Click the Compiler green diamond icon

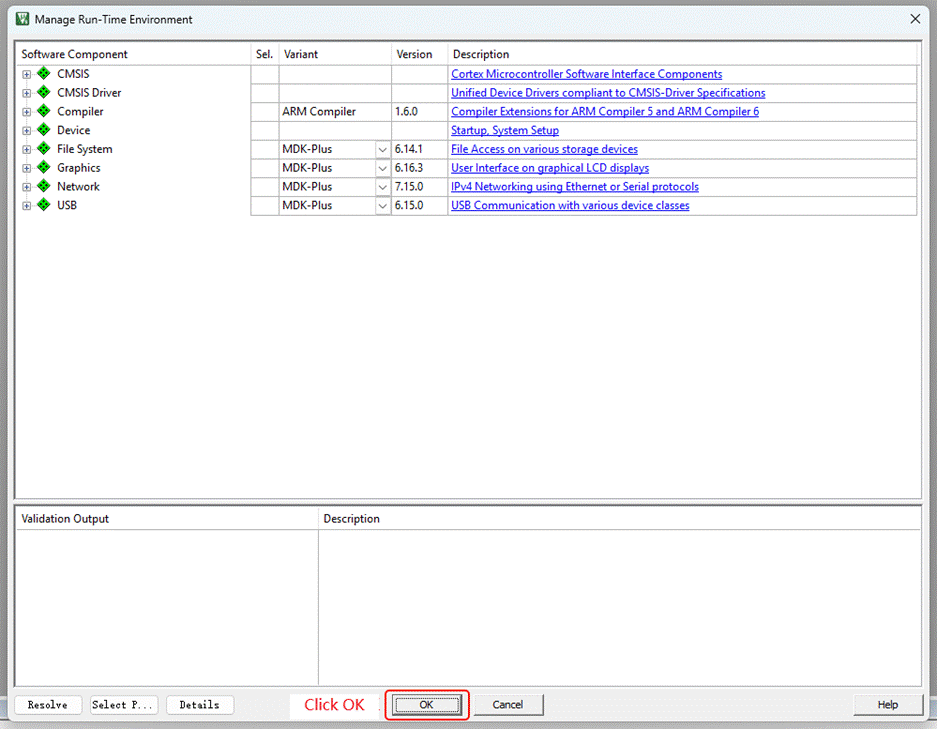click(x=44, y=111)
